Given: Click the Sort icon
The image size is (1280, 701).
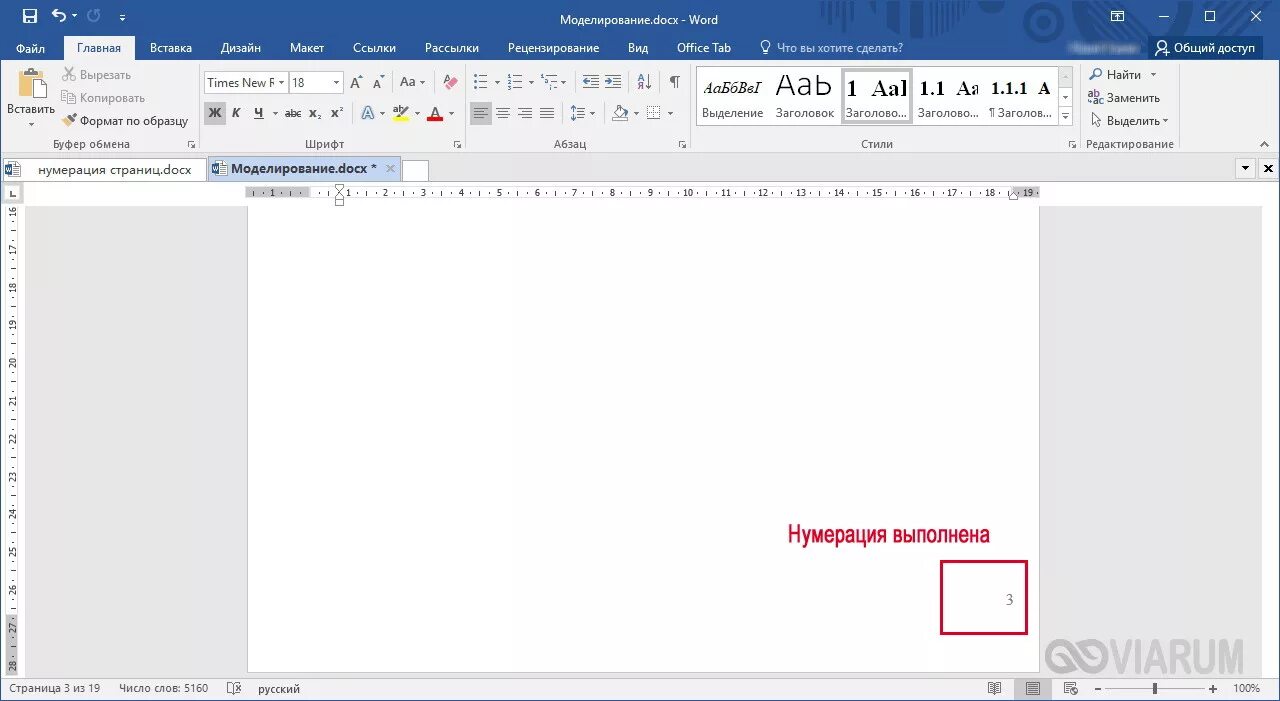Looking at the screenshot, I should (x=645, y=83).
